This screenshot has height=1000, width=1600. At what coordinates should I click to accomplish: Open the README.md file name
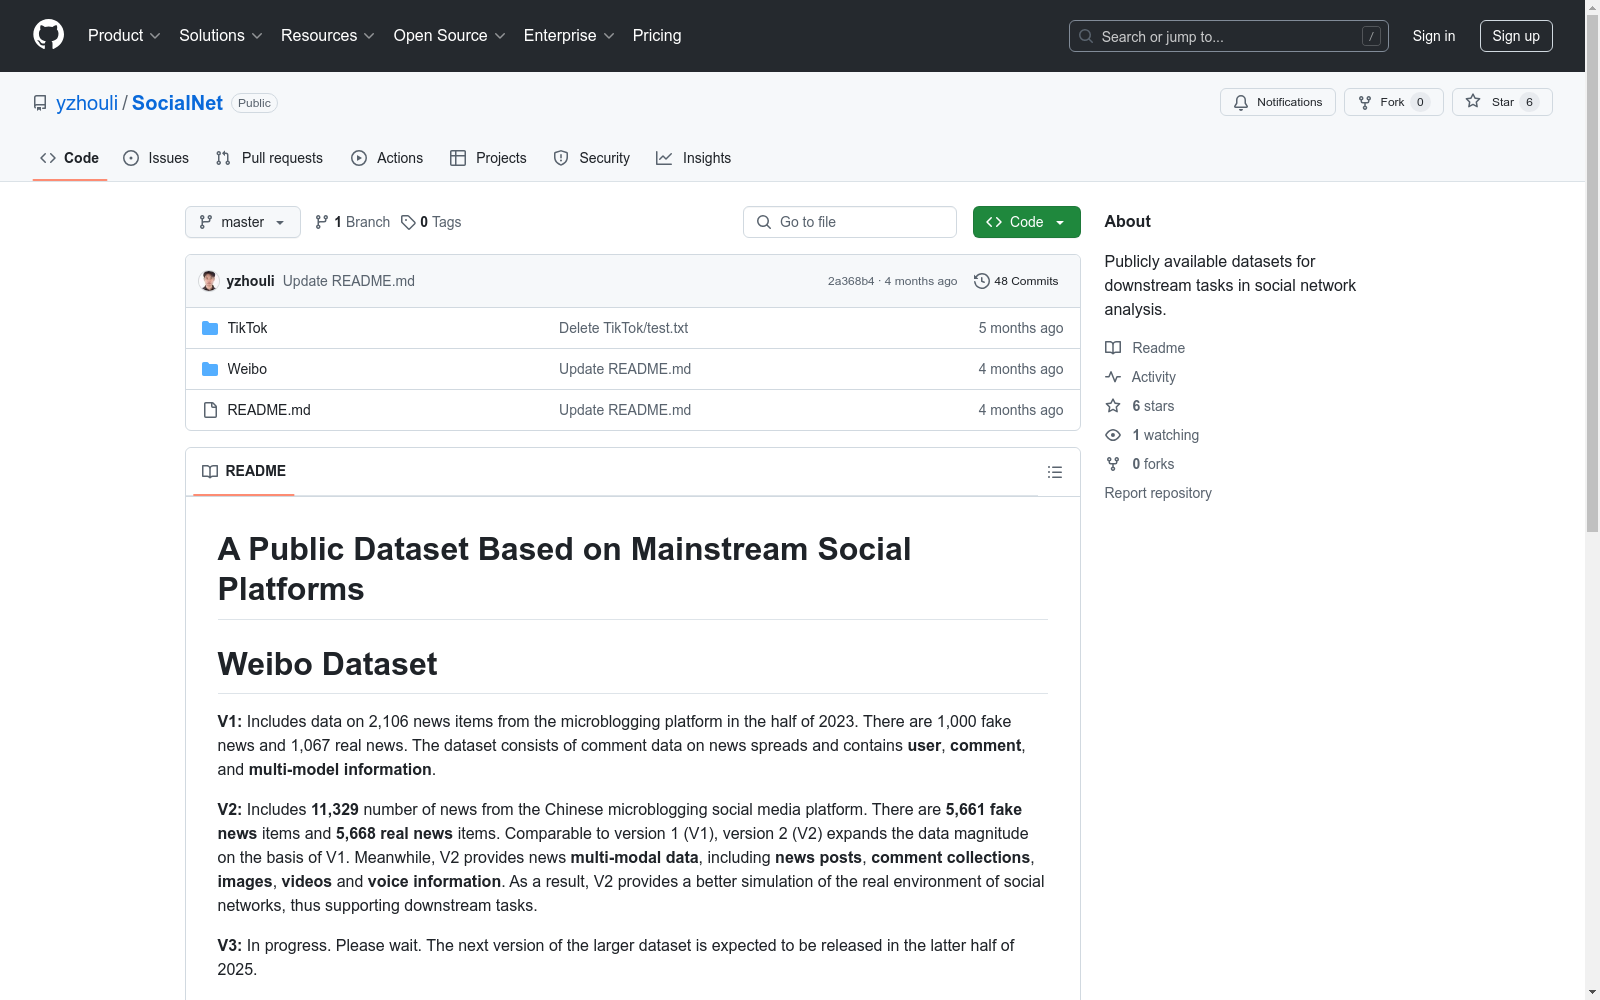269,410
